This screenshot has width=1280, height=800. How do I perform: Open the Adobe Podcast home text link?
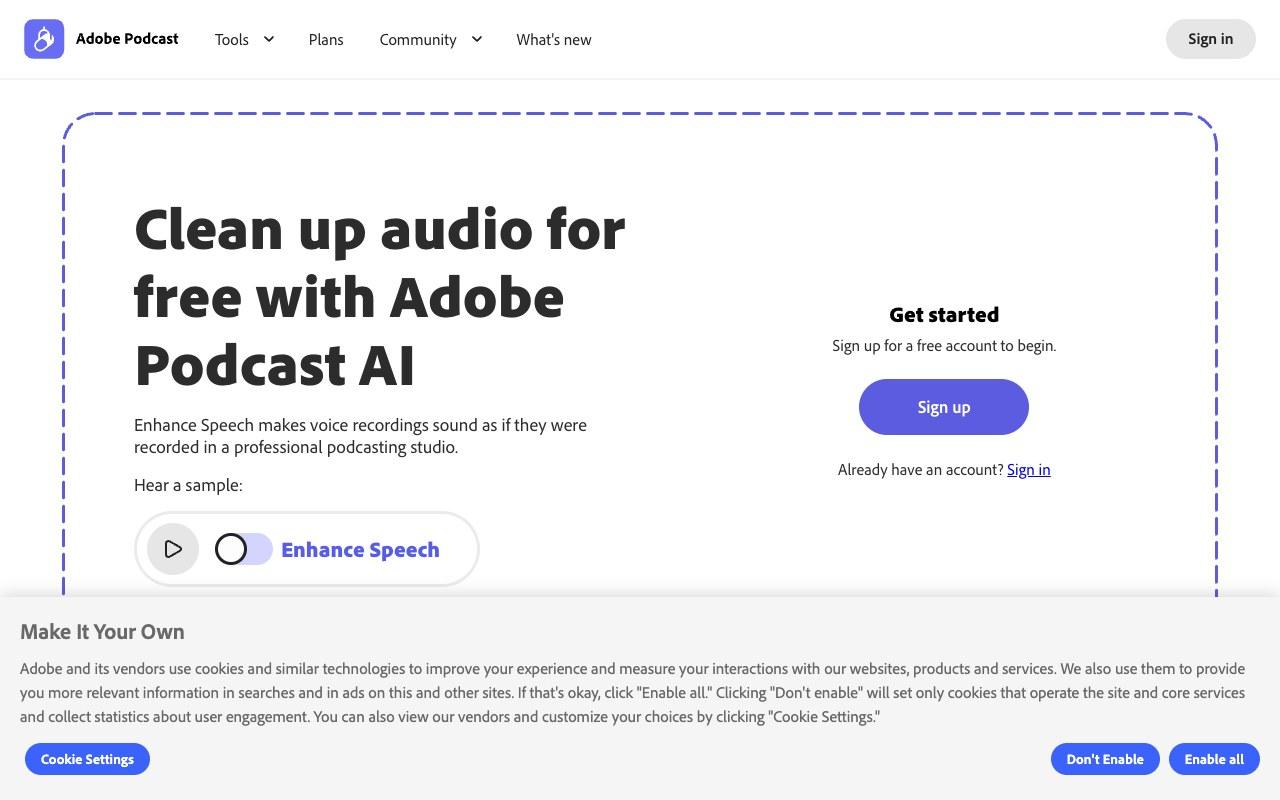127,39
